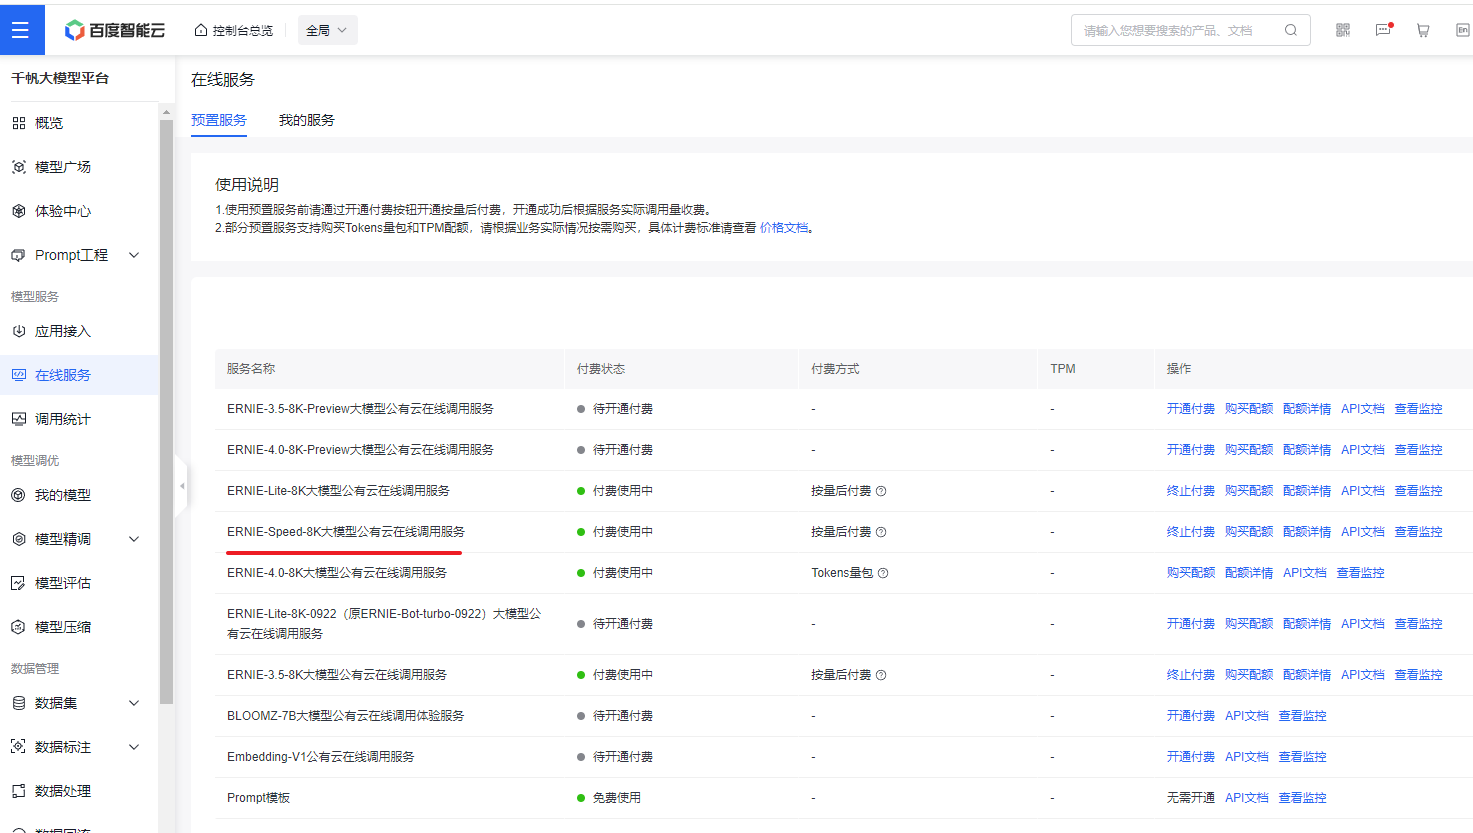This screenshot has height=833, width=1473.
Task: Click the 付费方式 column header
Action: pos(835,369)
